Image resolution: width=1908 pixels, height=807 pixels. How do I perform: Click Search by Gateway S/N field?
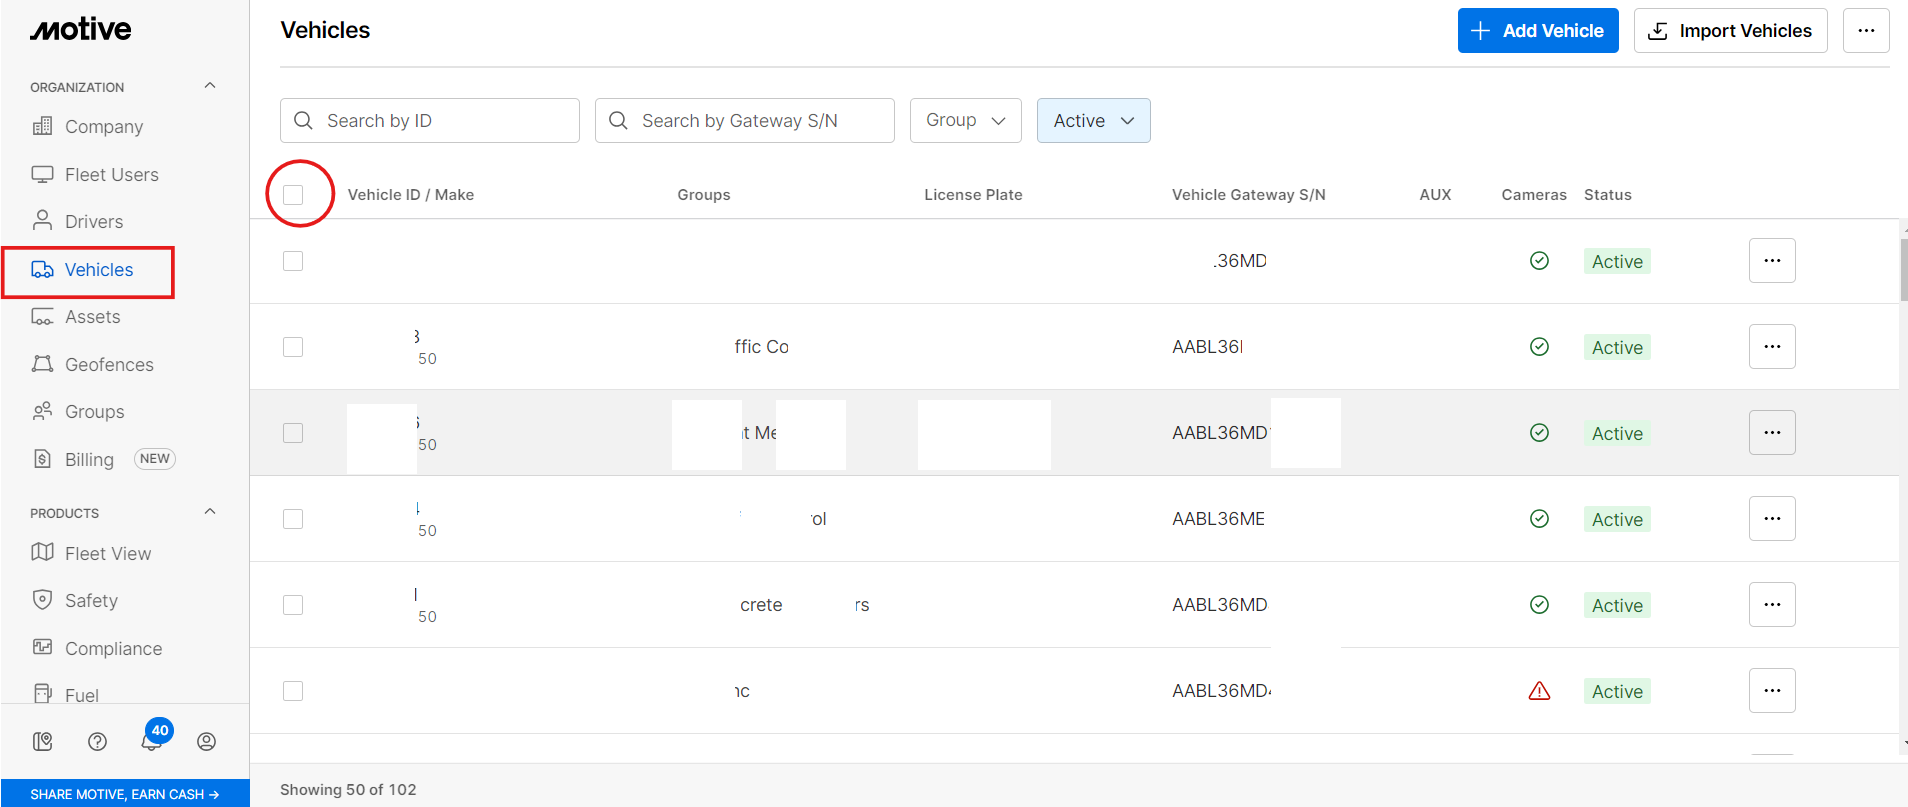pyautogui.click(x=745, y=120)
